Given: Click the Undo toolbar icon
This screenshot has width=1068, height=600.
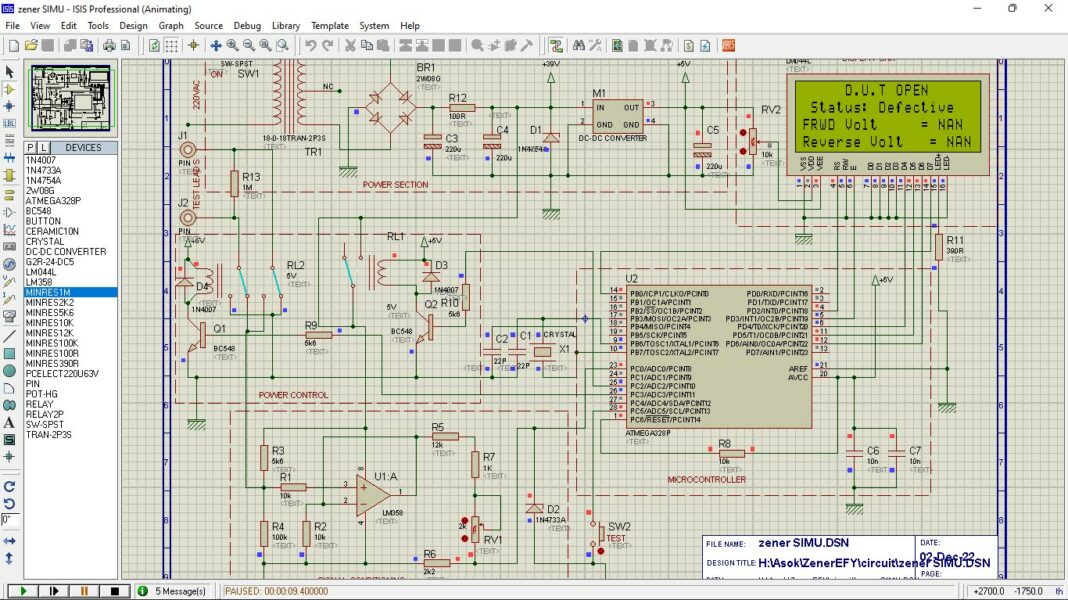Looking at the screenshot, I should point(311,45).
